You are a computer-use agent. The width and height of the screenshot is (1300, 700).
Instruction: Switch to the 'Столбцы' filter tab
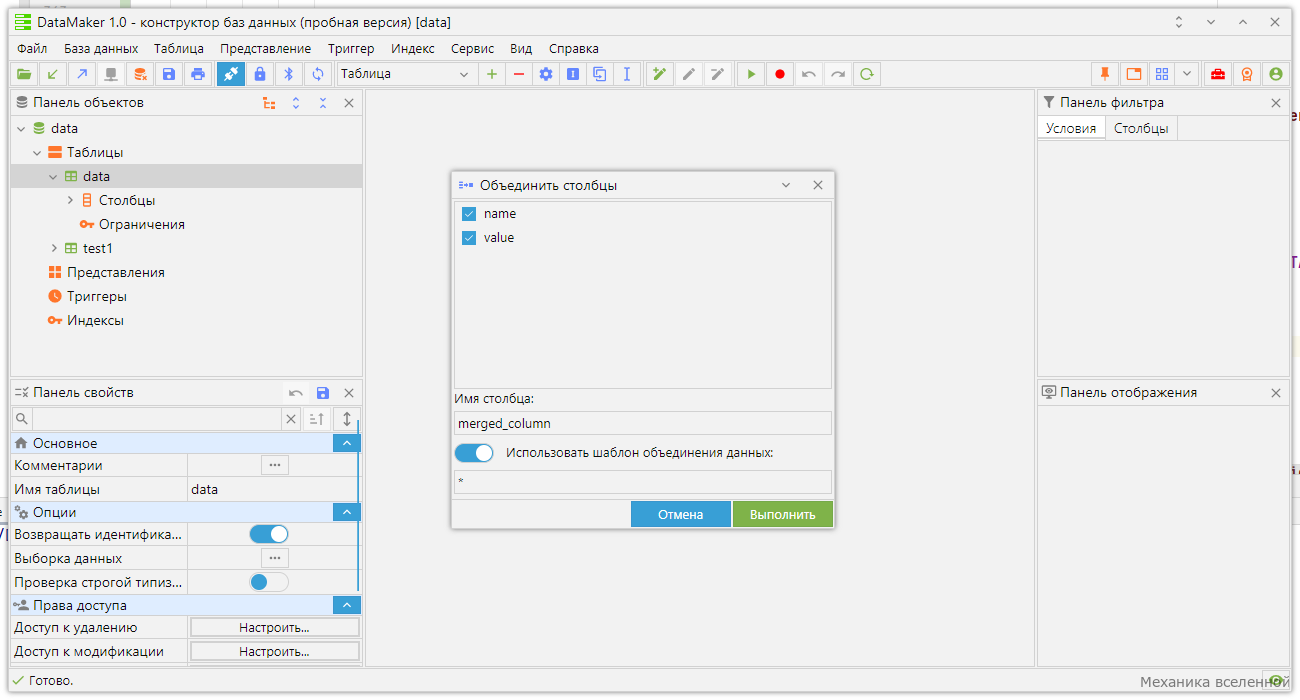tap(1141, 129)
